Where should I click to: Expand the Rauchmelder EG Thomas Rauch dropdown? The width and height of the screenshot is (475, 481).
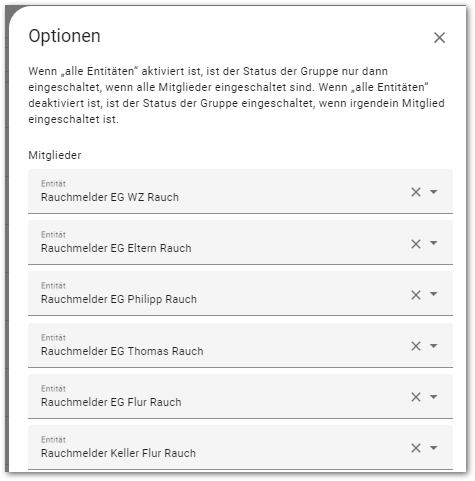[433, 346]
